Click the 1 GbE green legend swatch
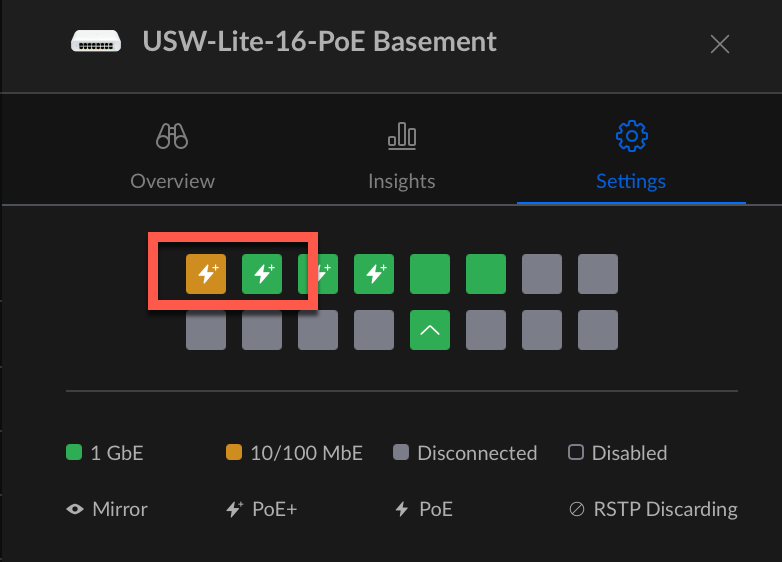This screenshot has width=782, height=562. (x=73, y=453)
